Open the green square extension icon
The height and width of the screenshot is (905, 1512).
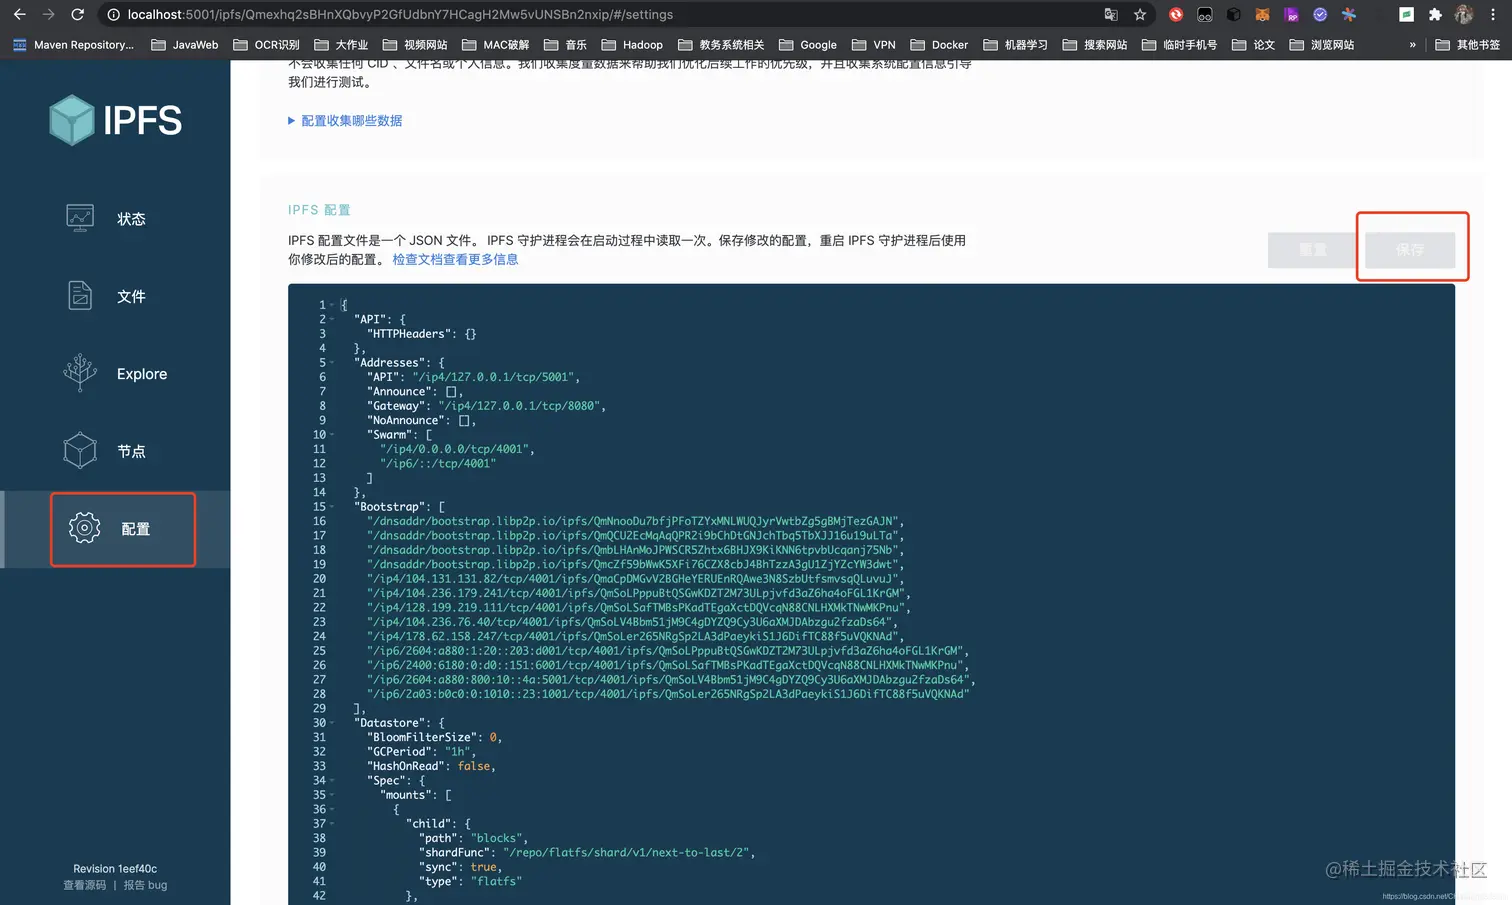[x=1406, y=14]
